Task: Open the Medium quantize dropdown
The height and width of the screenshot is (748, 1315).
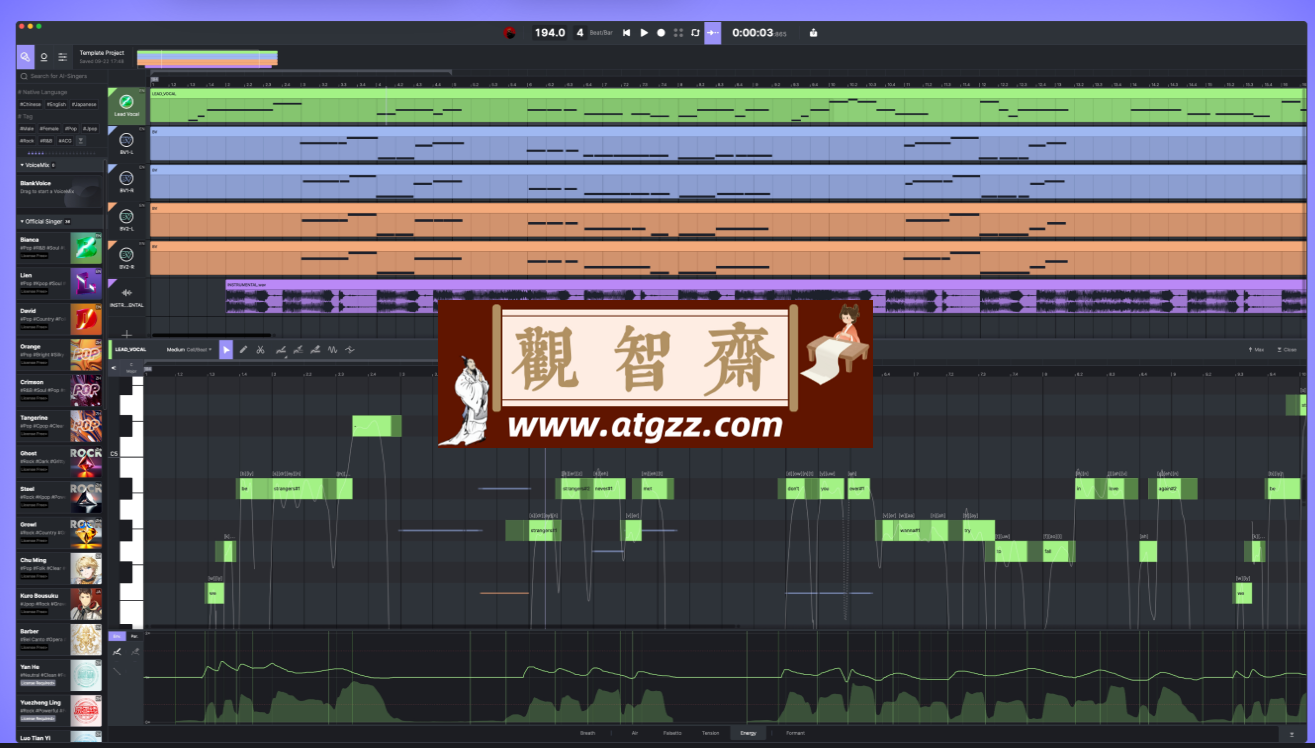Action: pos(188,350)
